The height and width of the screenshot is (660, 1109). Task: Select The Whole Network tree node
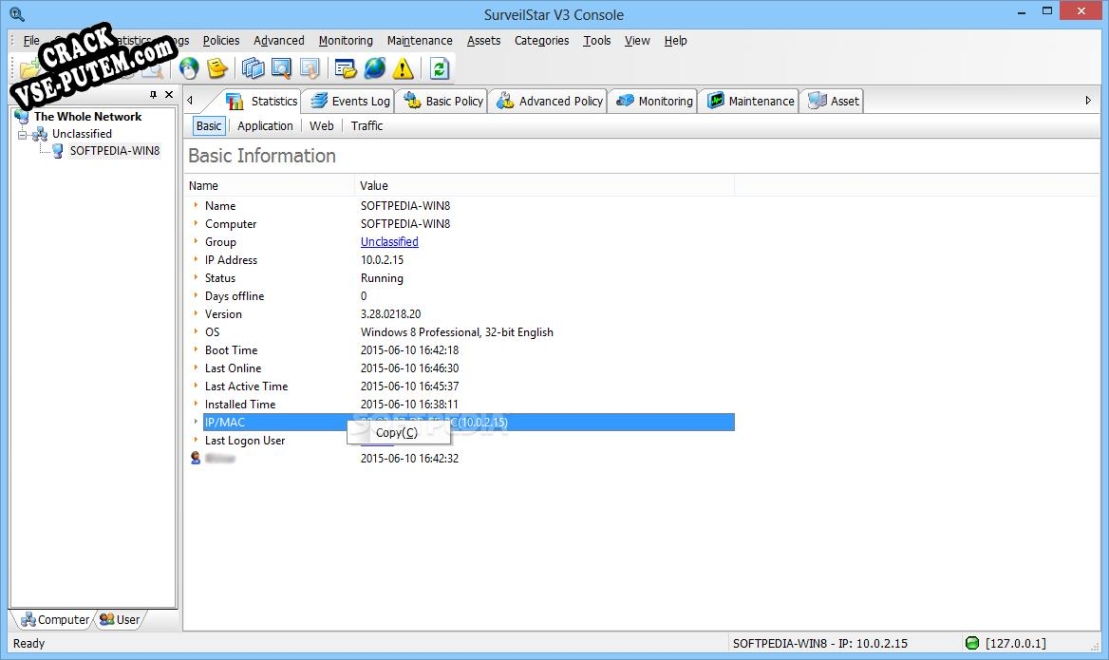pyautogui.click(x=88, y=117)
